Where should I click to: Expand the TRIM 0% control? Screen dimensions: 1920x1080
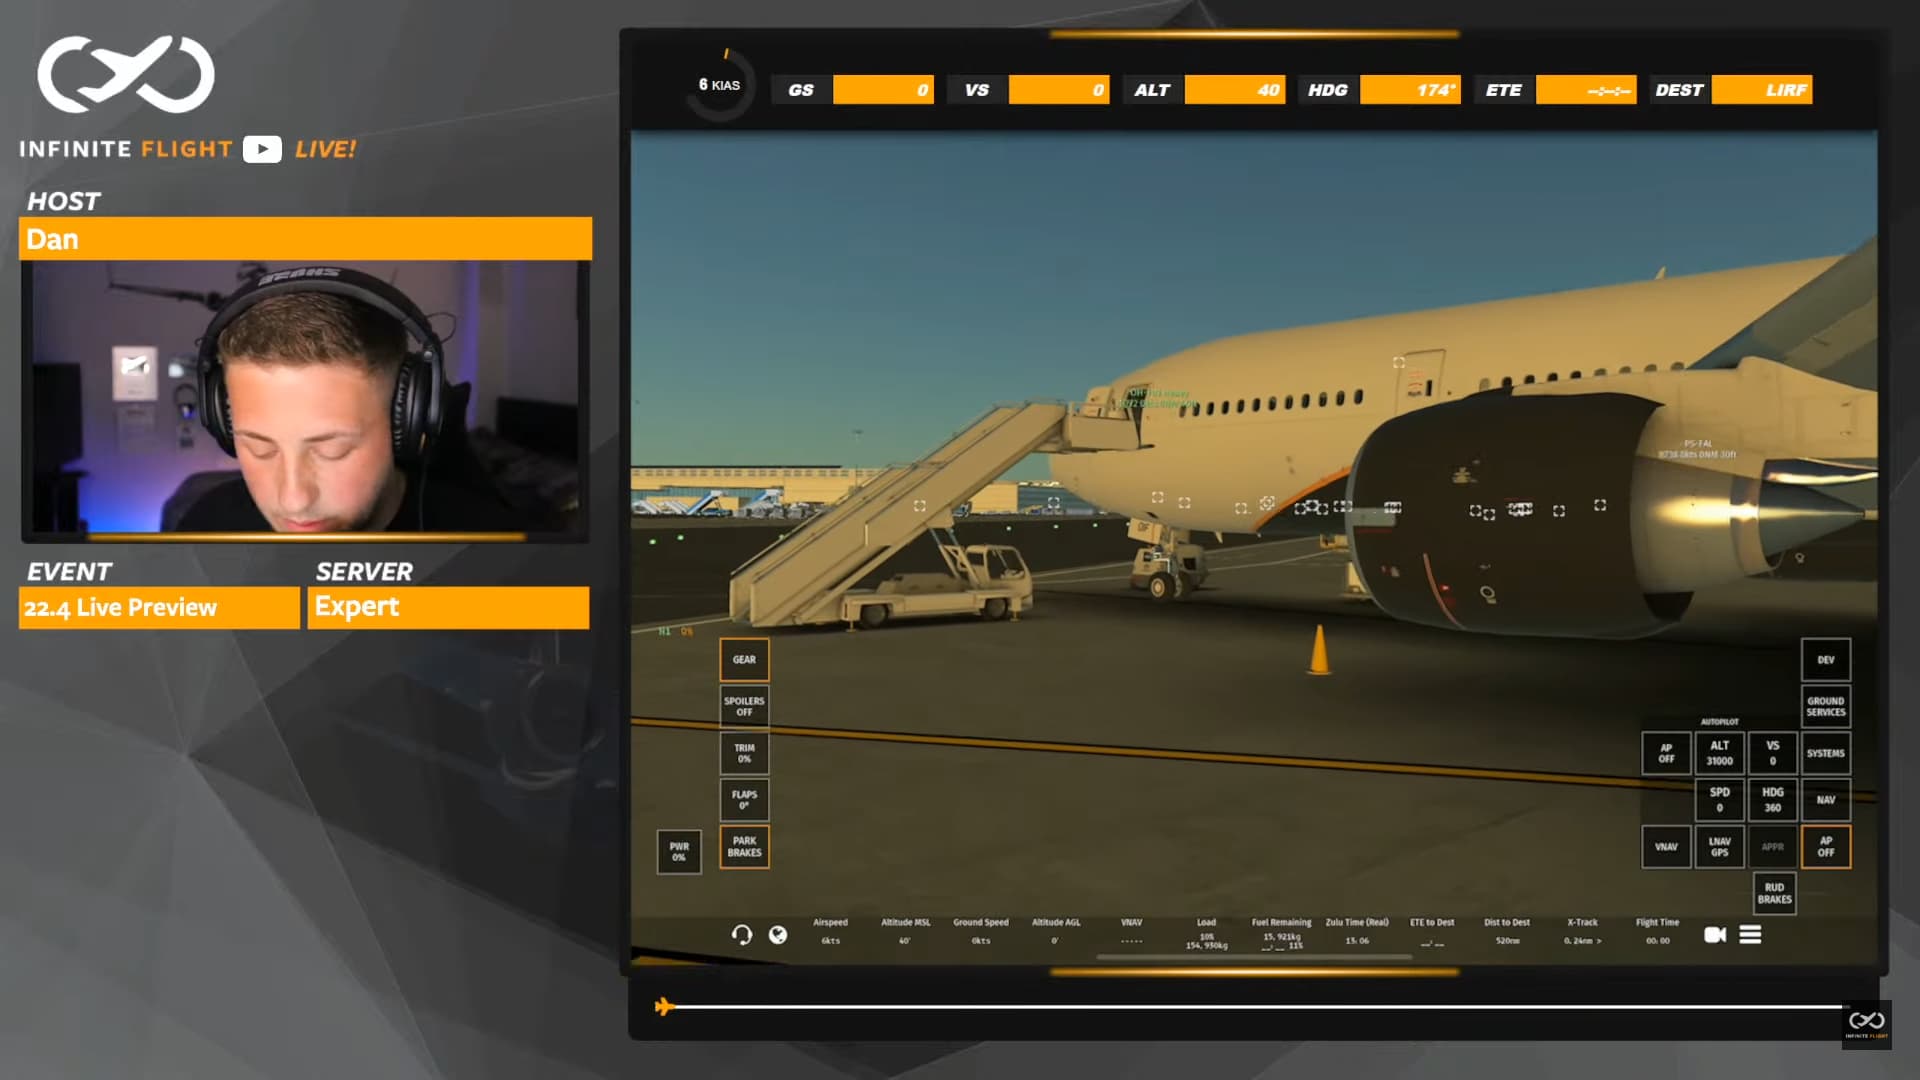pos(744,753)
